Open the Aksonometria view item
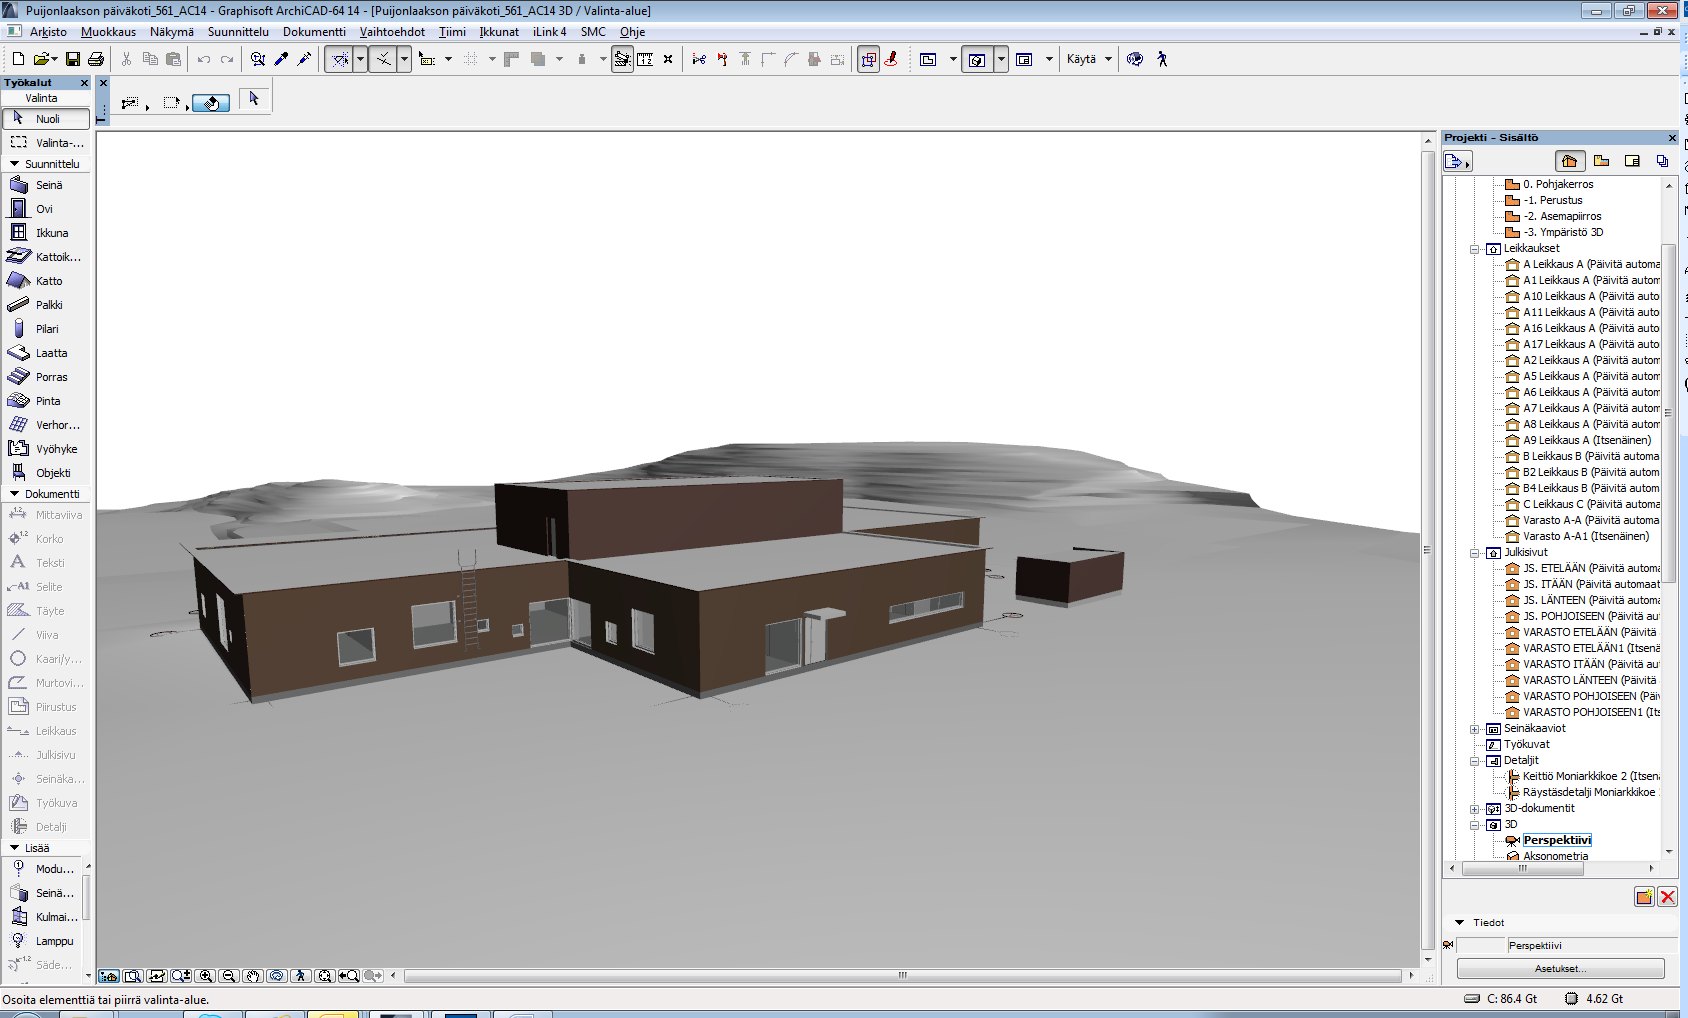 point(1555,856)
